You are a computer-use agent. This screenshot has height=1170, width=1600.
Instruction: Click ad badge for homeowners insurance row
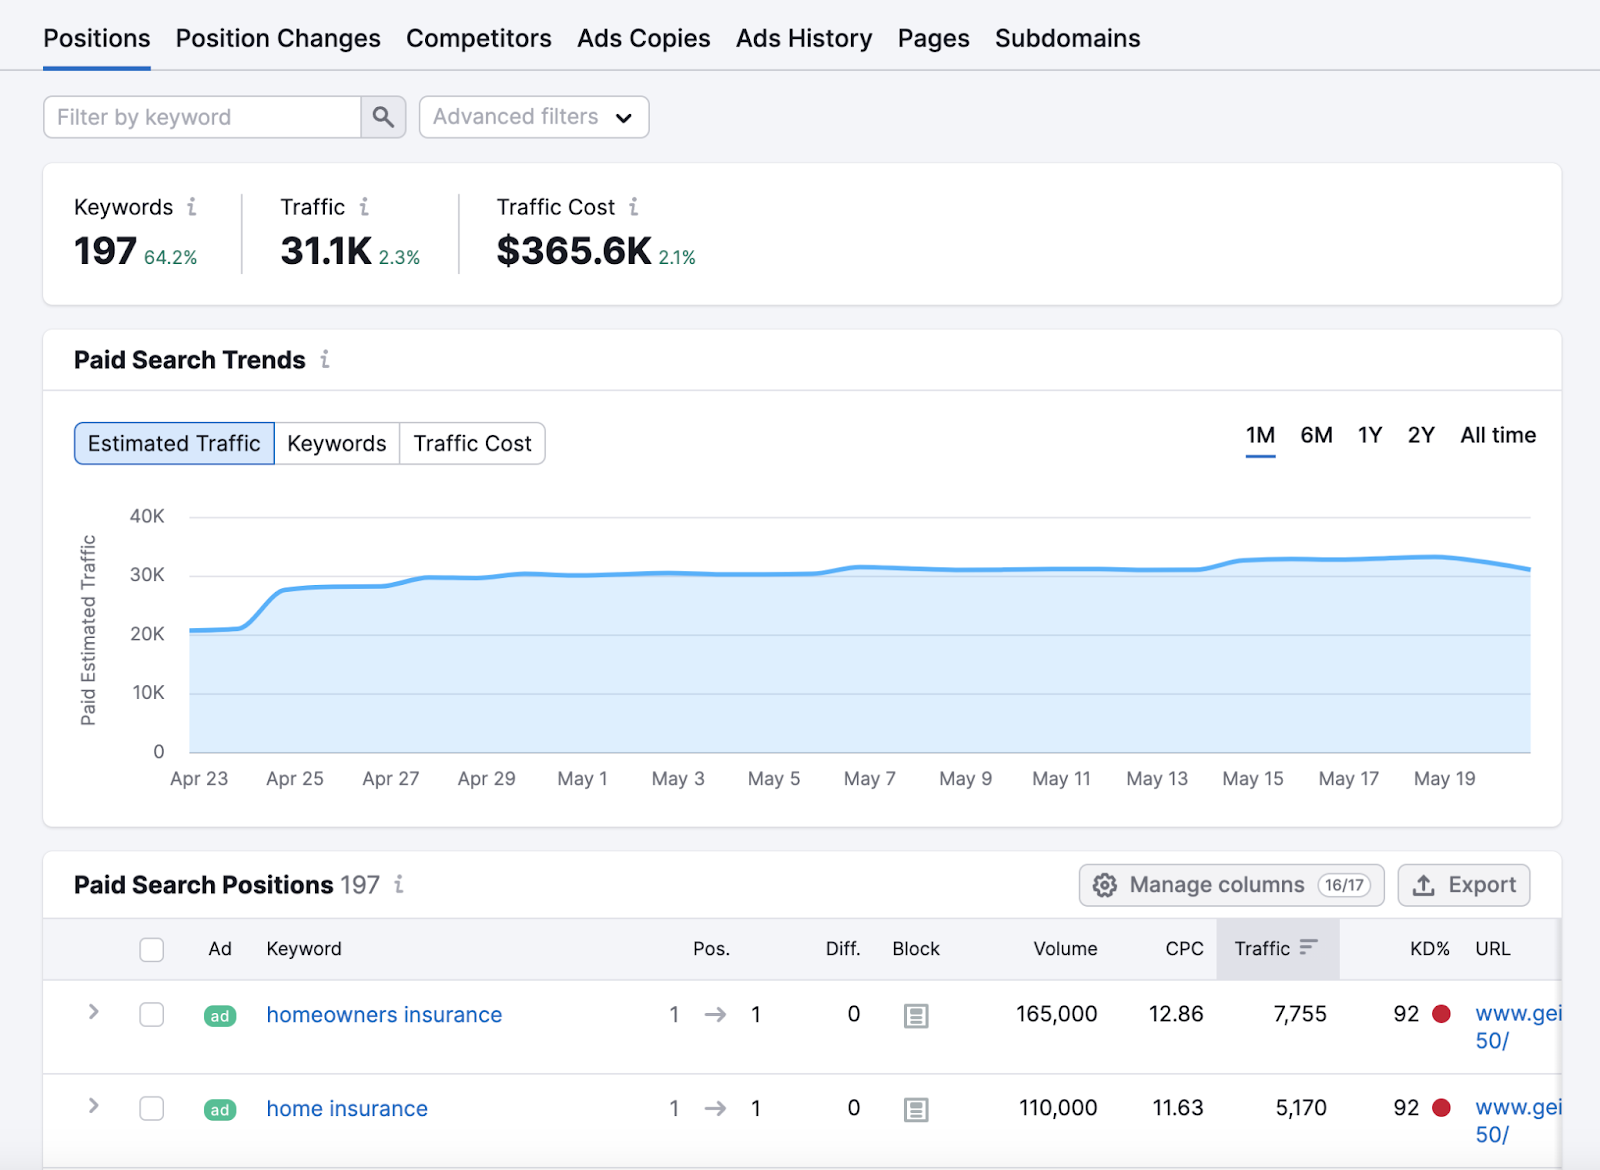pos(220,1016)
